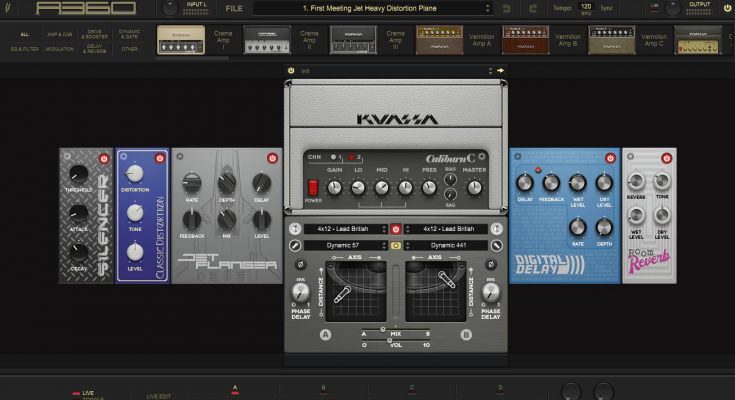735x400 pixels.
Task: Open the FILE menu
Action: point(234,9)
